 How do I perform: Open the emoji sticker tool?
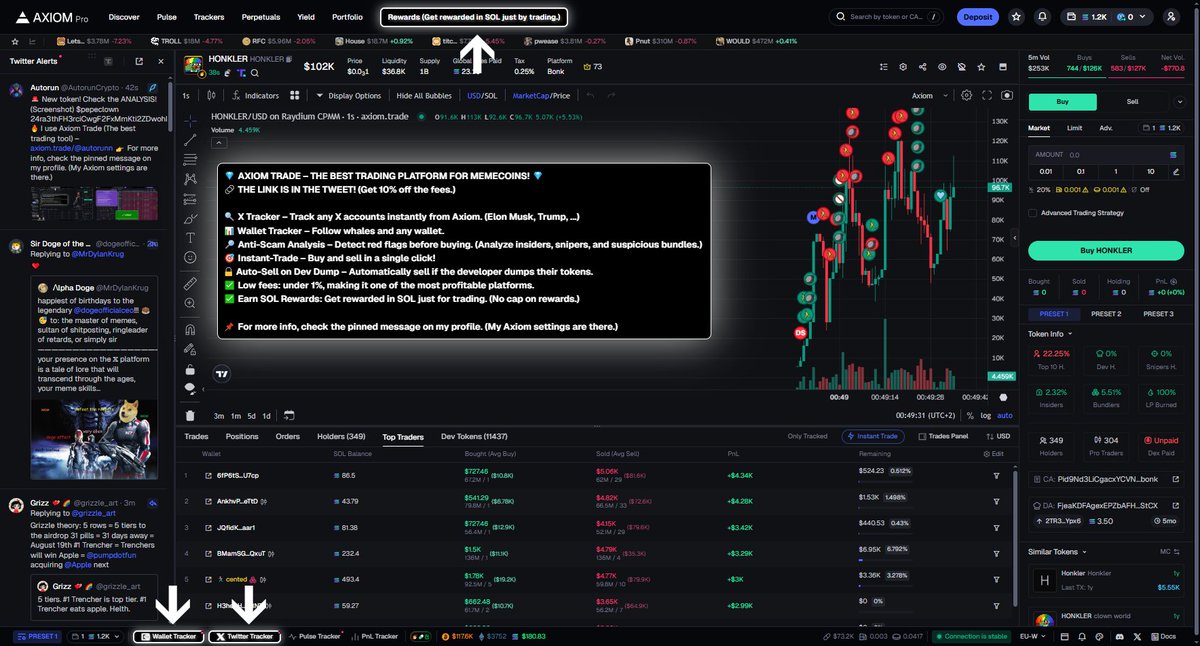[x=191, y=258]
